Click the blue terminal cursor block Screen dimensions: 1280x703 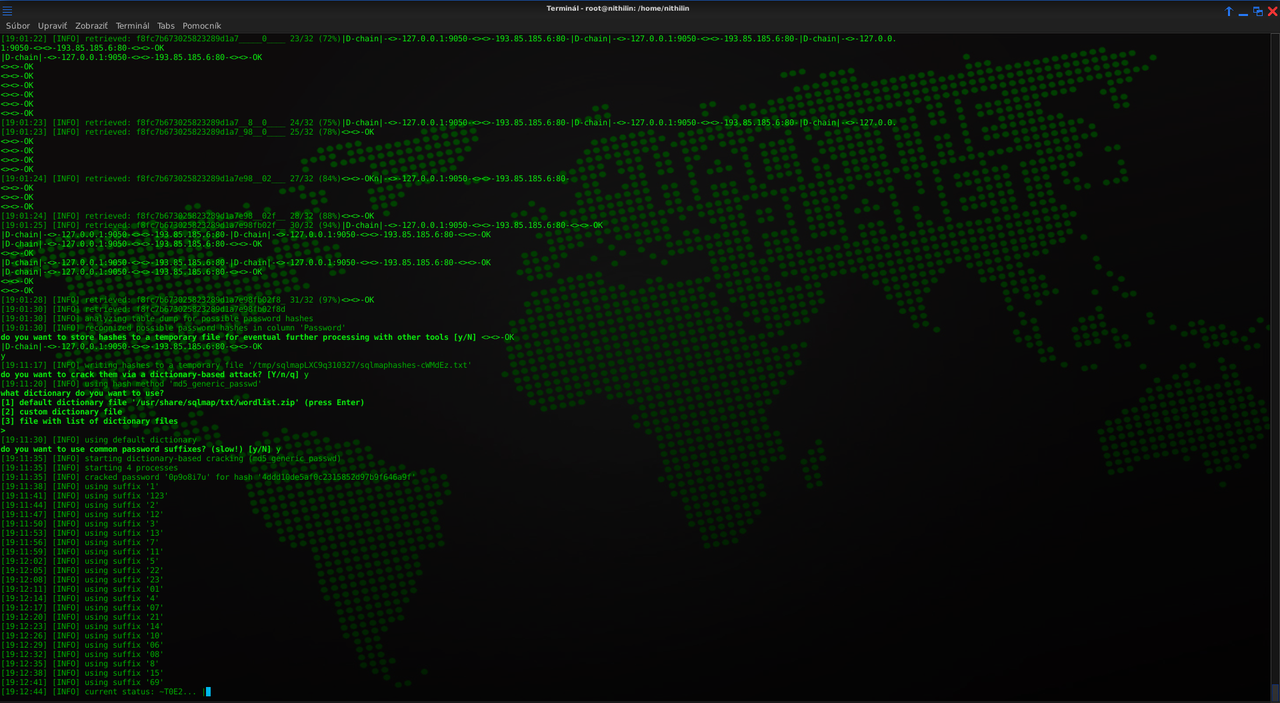pos(208,691)
